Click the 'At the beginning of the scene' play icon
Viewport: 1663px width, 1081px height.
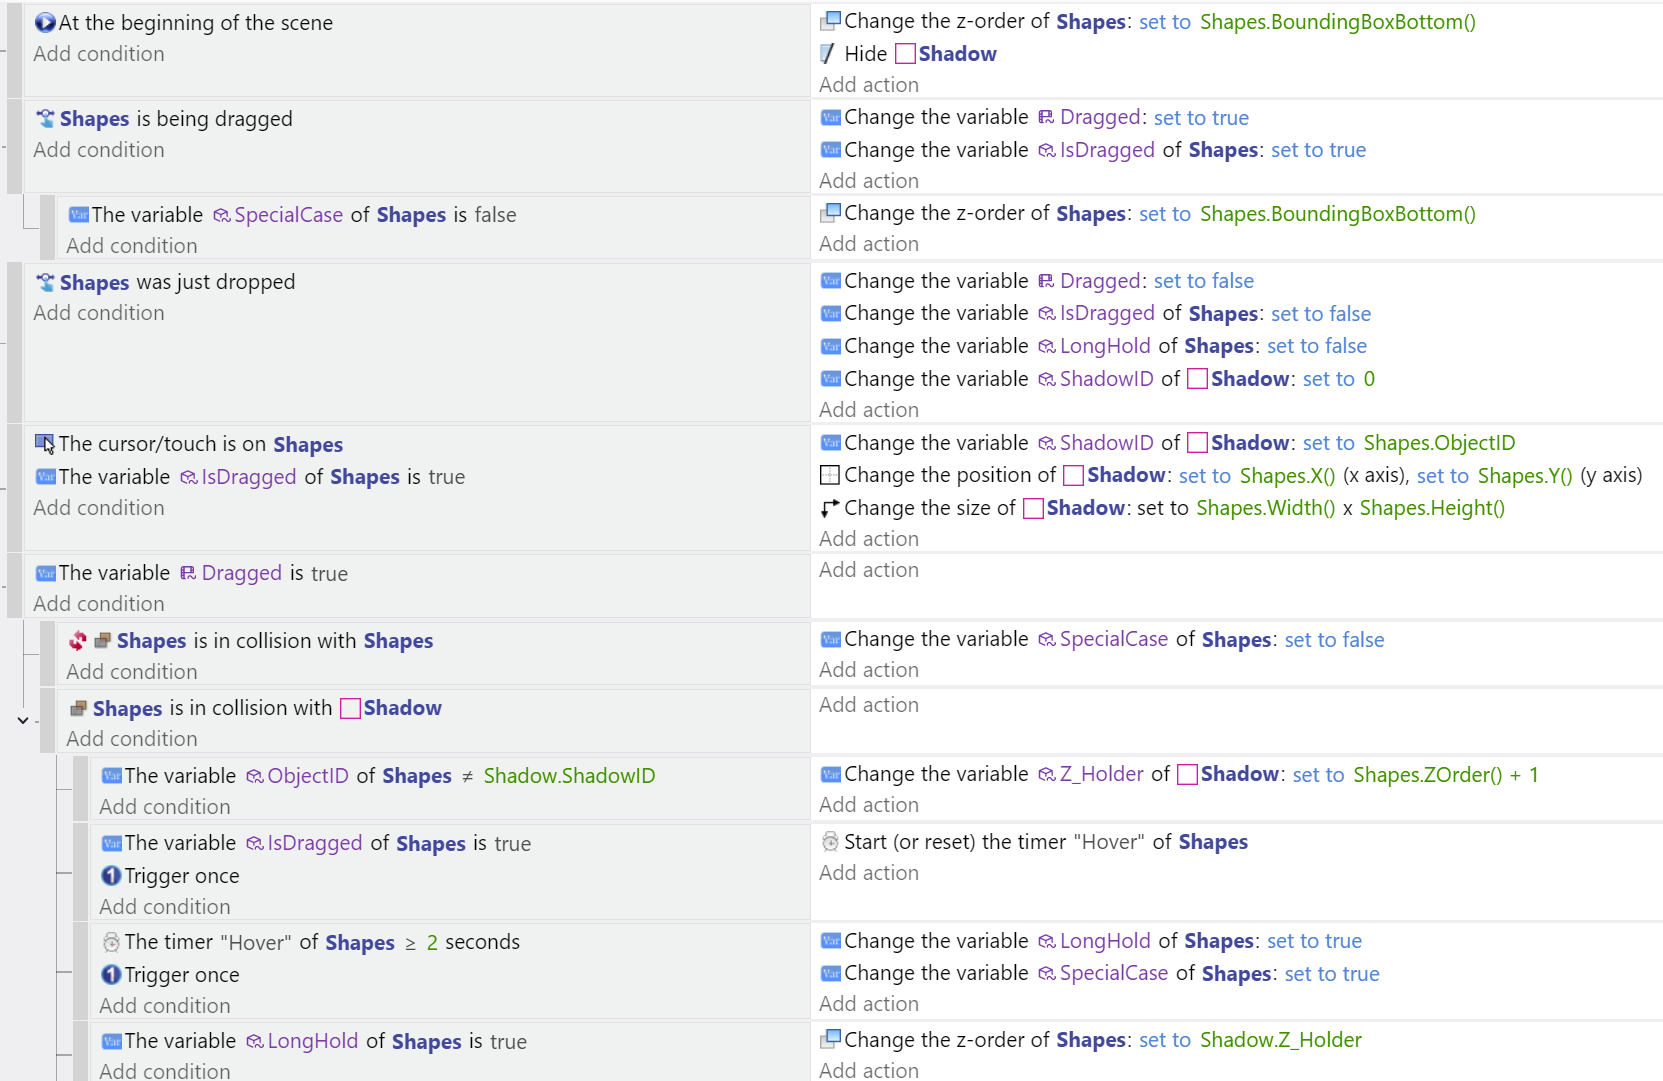click(x=45, y=22)
